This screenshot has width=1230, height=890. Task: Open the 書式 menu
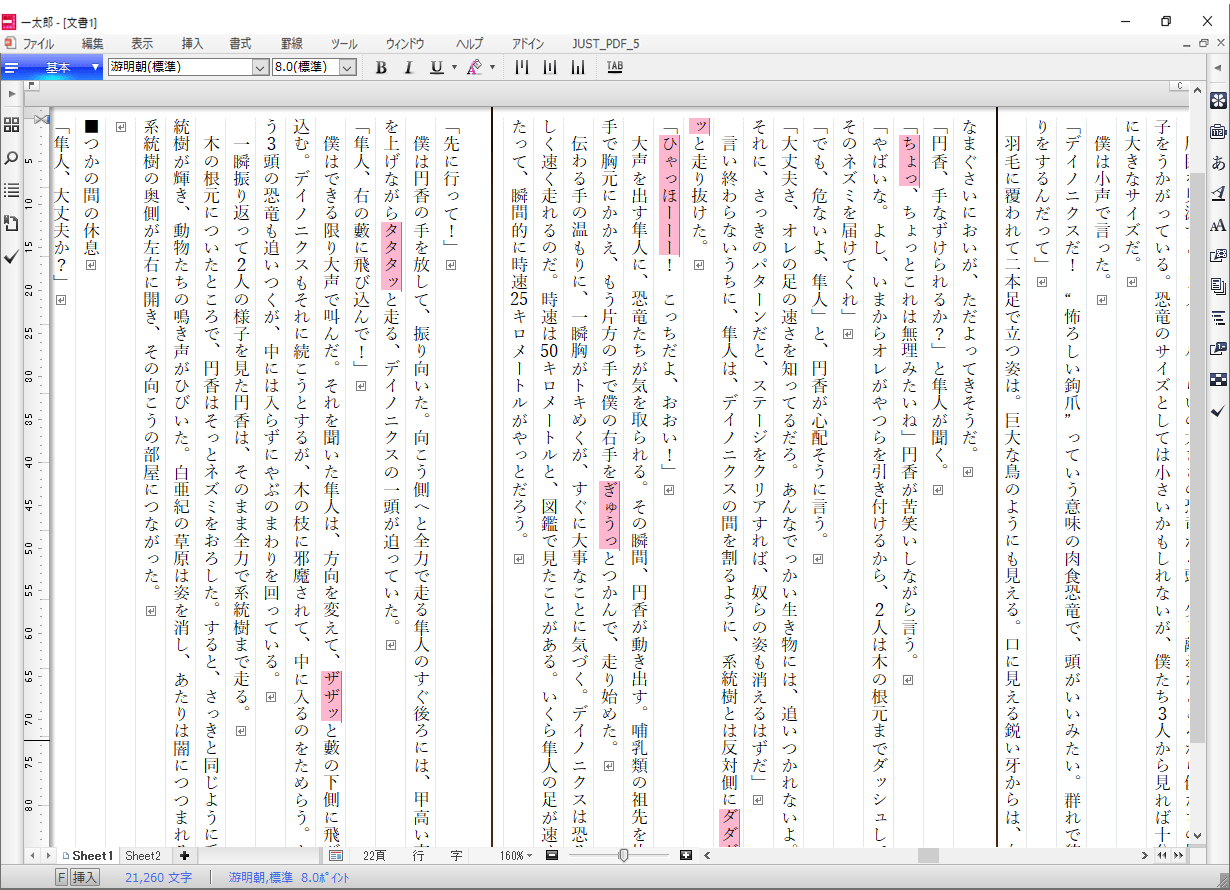point(240,44)
